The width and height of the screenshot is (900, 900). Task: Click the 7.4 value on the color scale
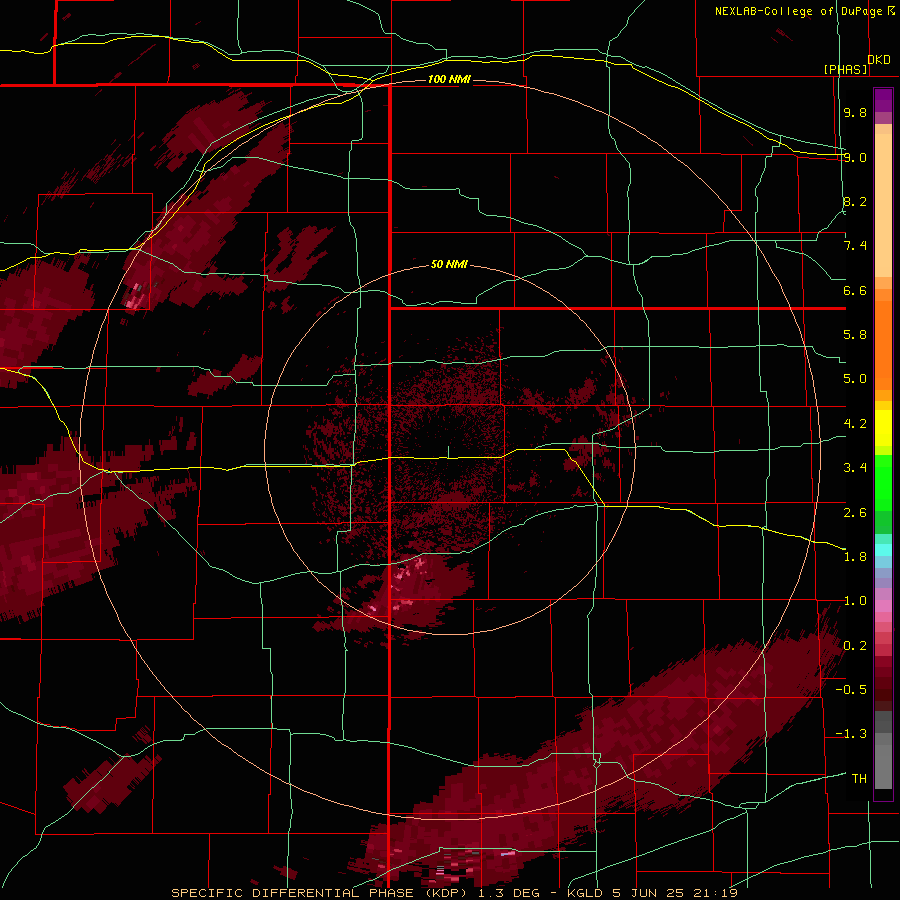(x=855, y=246)
